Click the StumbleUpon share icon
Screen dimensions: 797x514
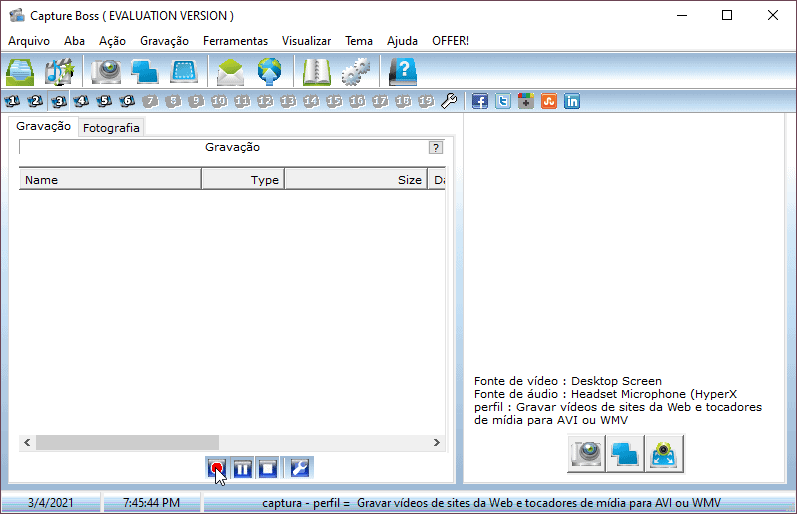tap(549, 101)
